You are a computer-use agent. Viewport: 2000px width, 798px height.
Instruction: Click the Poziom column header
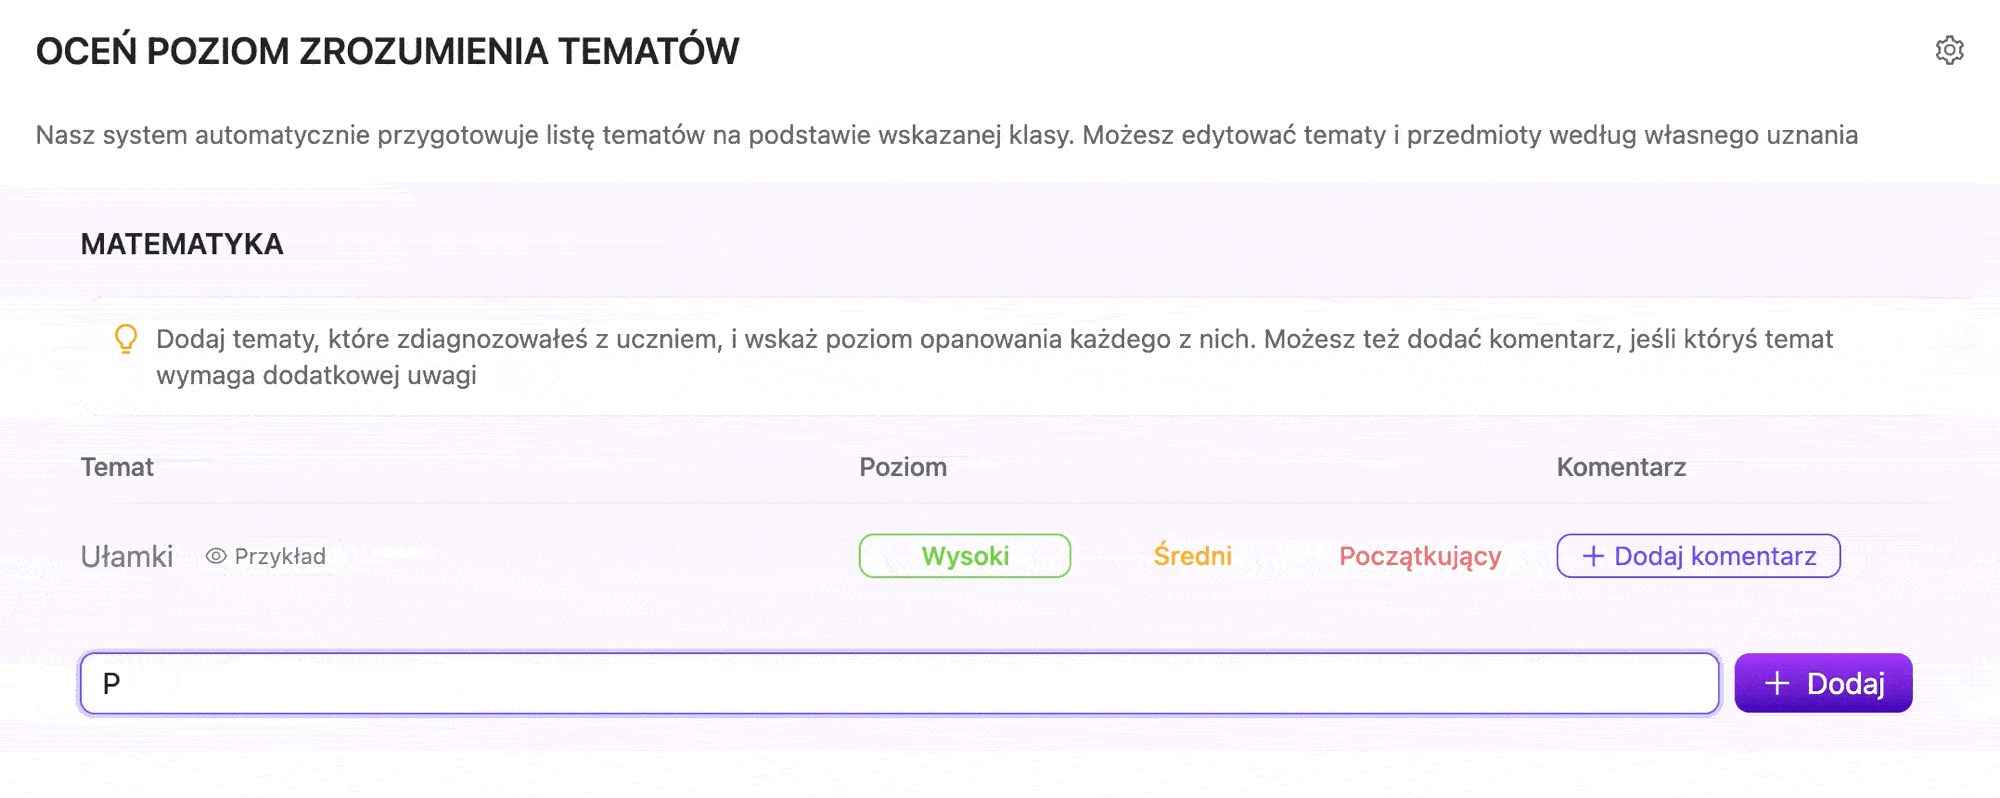[903, 467]
